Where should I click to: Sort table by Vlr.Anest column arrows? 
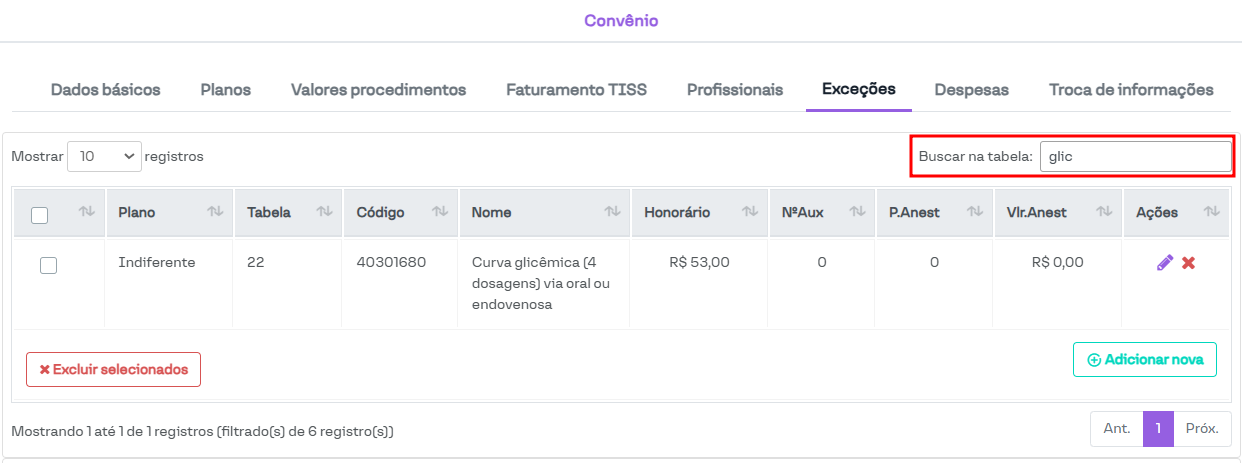[1104, 212]
